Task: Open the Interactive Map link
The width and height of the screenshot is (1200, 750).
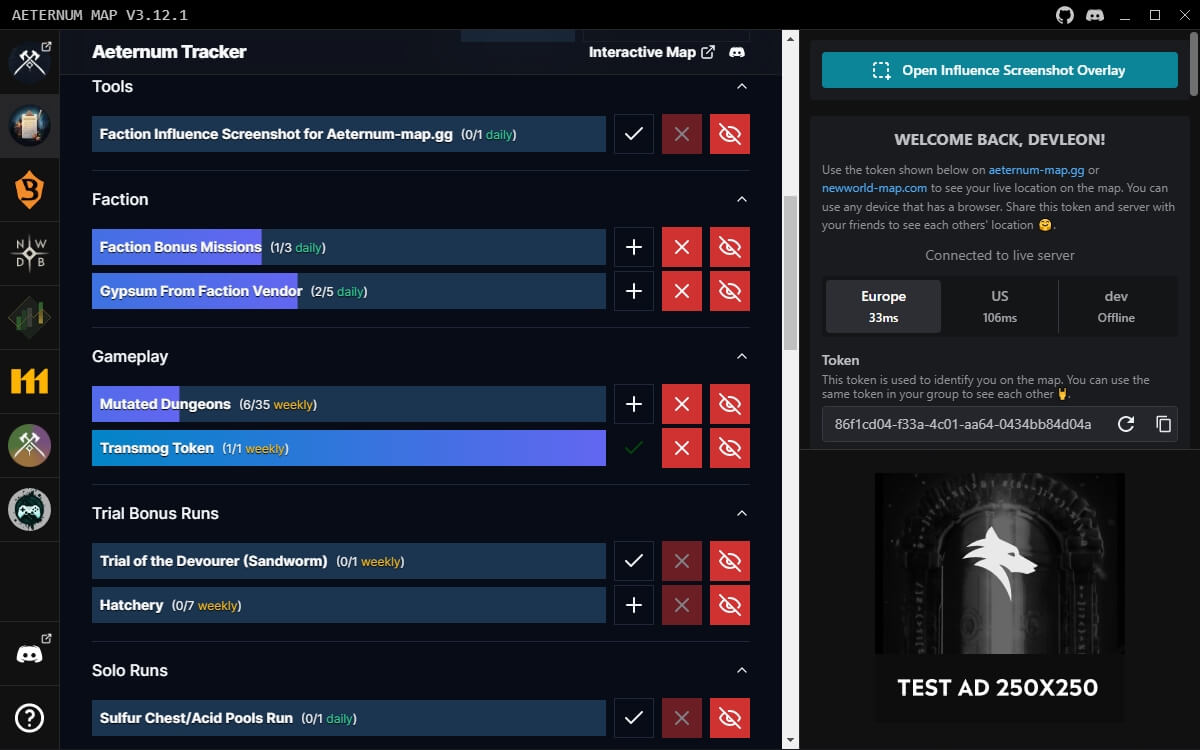Action: click(x=652, y=52)
